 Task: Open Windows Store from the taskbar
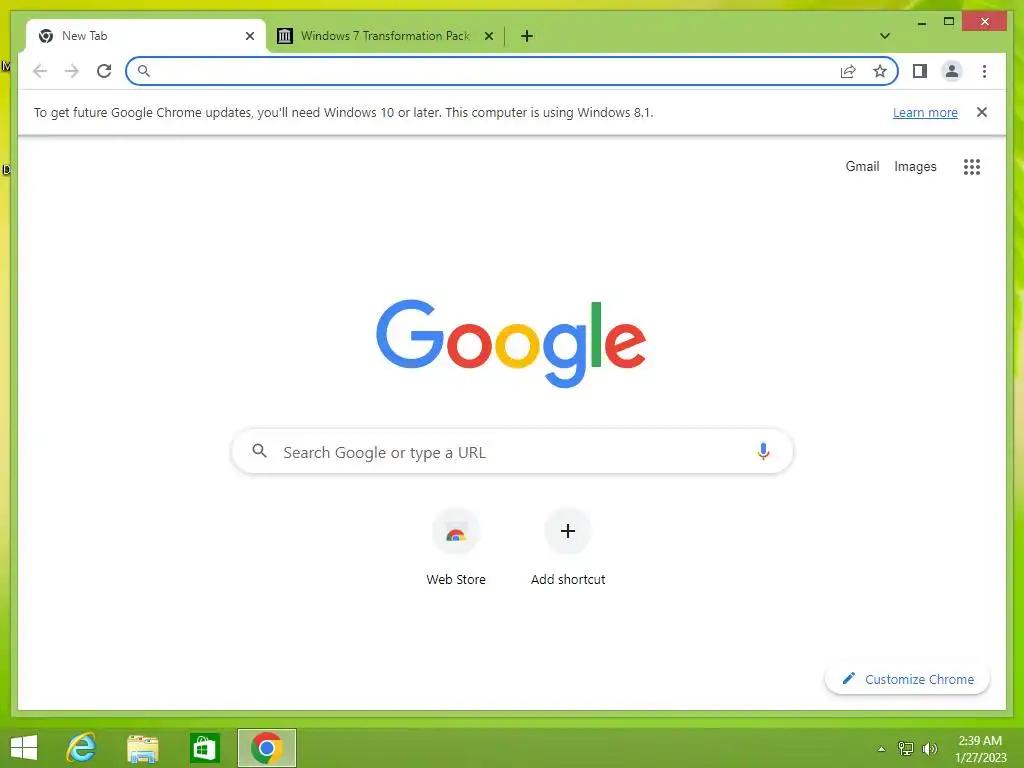pos(204,748)
